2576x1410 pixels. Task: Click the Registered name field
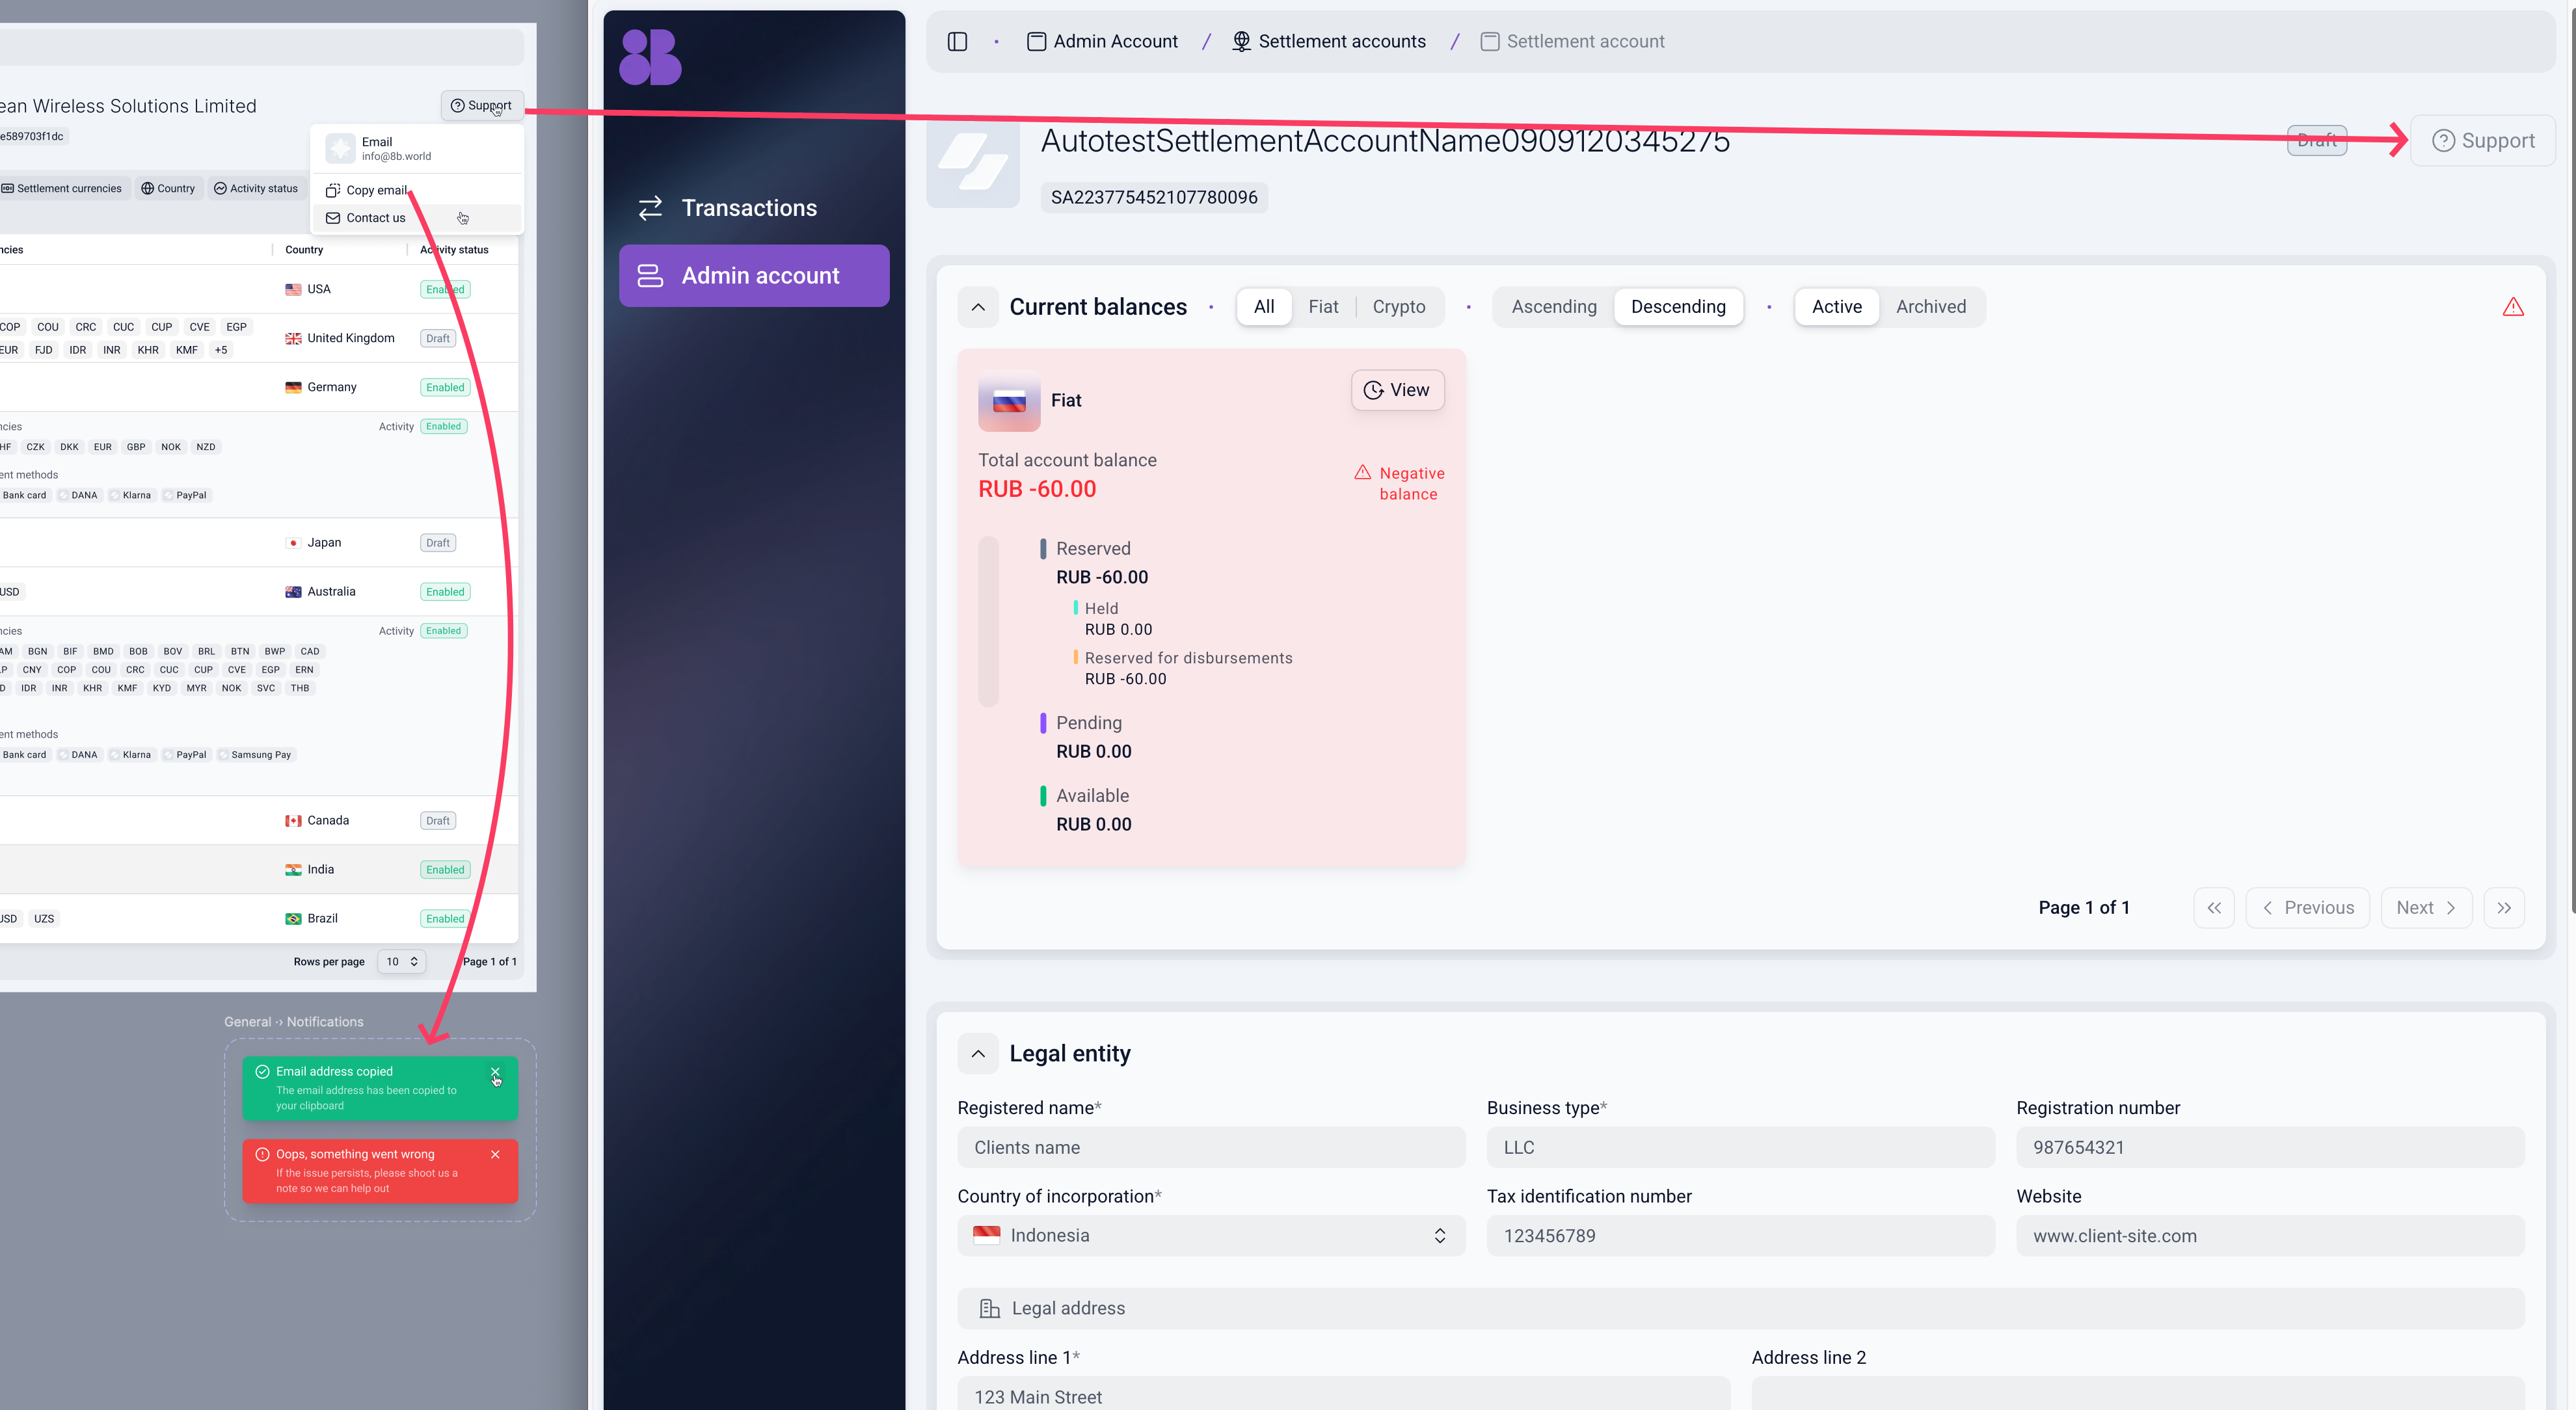[x=1211, y=1148]
